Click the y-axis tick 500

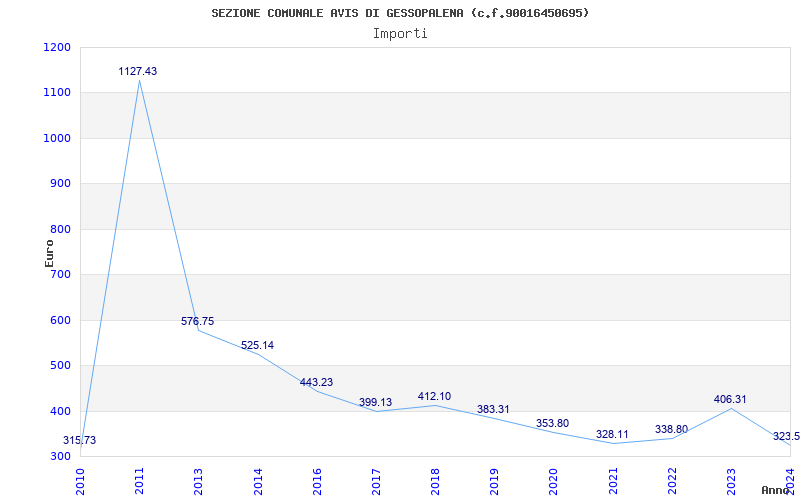60,366
